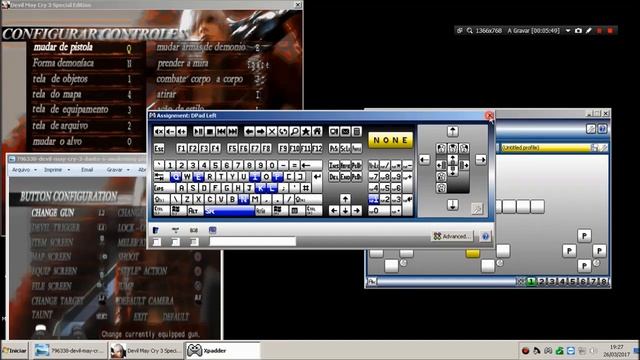Select the F1 key on virtual keyboard
This screenshot has width=640, height=360.
pos(181,148)
